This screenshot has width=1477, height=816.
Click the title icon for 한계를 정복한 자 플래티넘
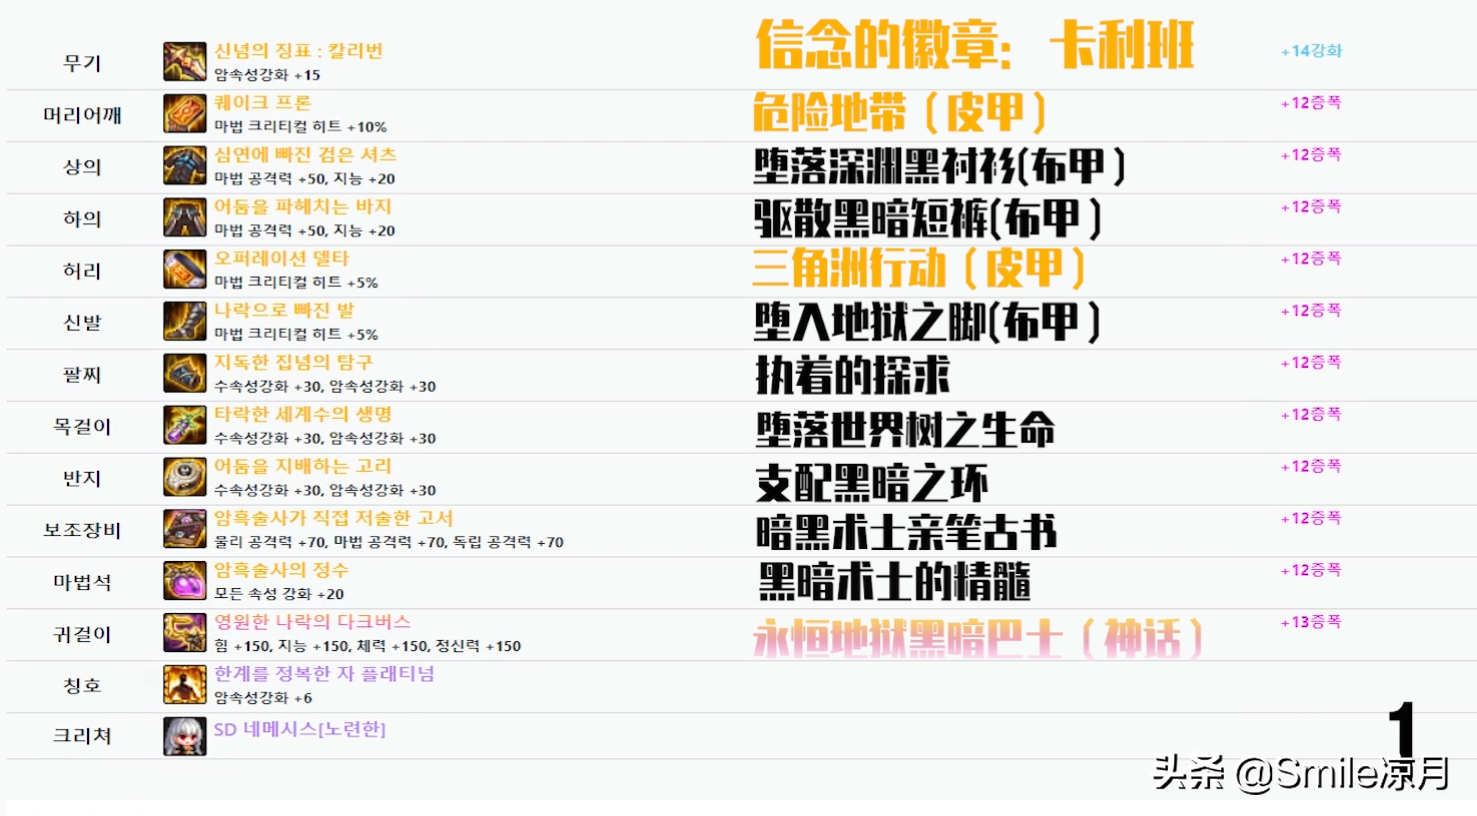(x=185, y=686)
